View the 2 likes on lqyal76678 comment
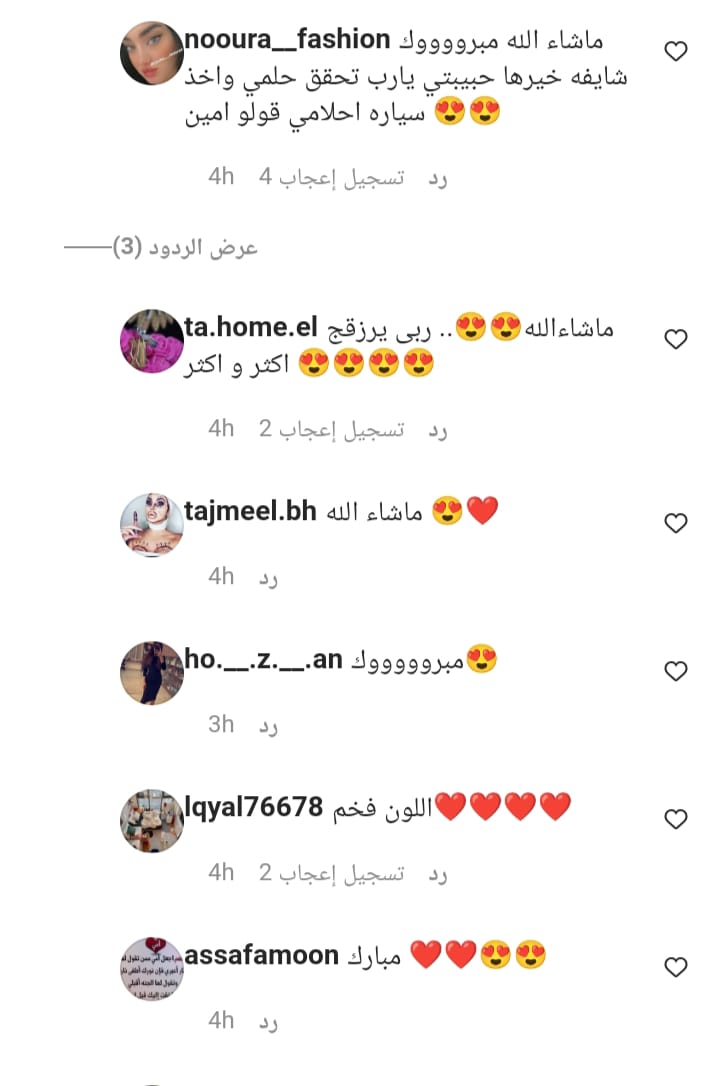720x1086 pixels. pos(332,873)
